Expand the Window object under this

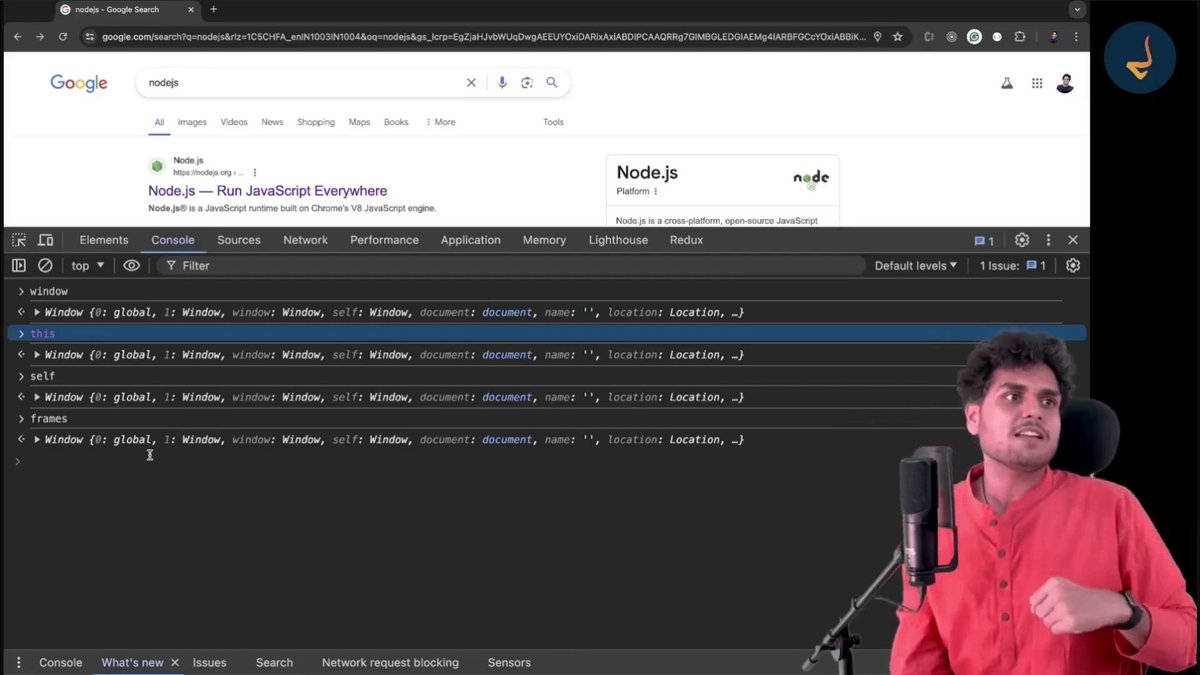click(x=37, y=354)
